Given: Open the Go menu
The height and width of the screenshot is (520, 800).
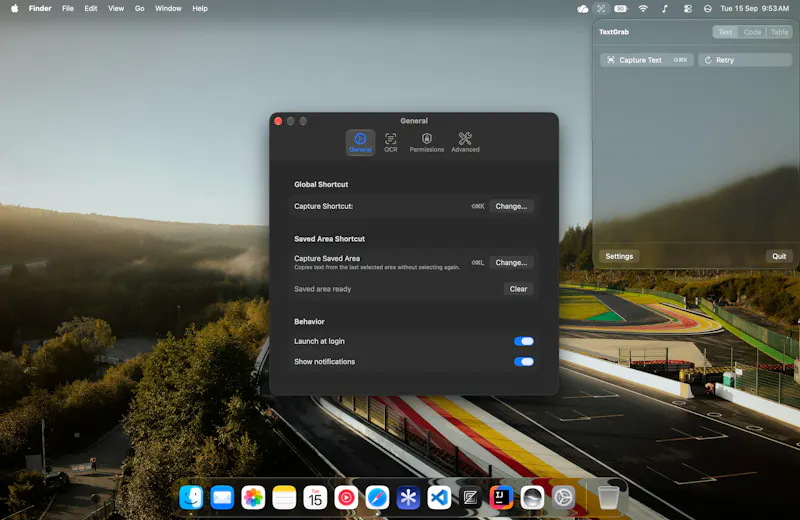Looking at the screenshot, I should [139, 8].
